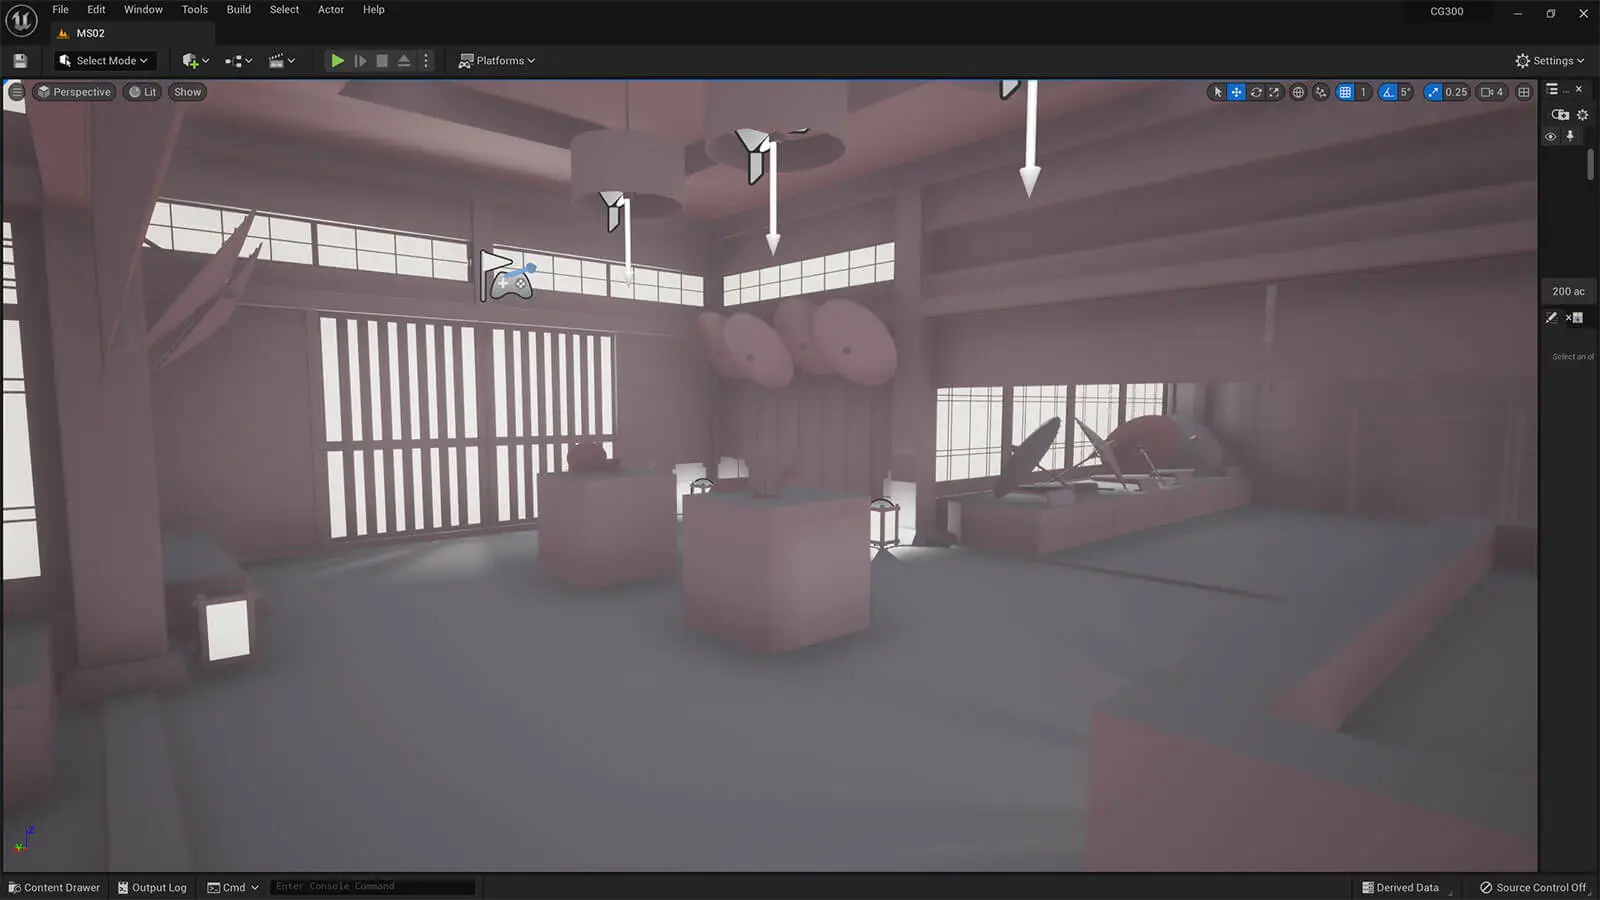Open the Content Drawer
The image size is (1600, 900).
(54, 887)
